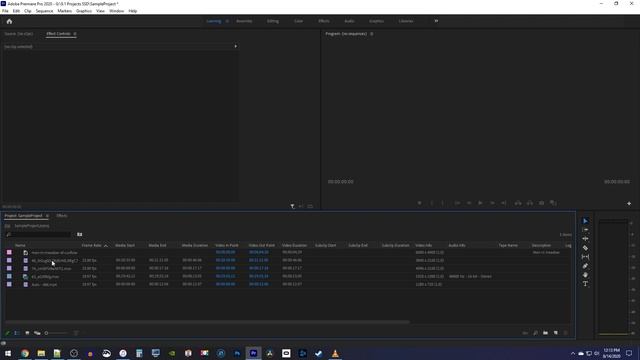Click the Project panel horizontal scrollbar
This screenshot has height=360, width=640.
tap(207, 322)
